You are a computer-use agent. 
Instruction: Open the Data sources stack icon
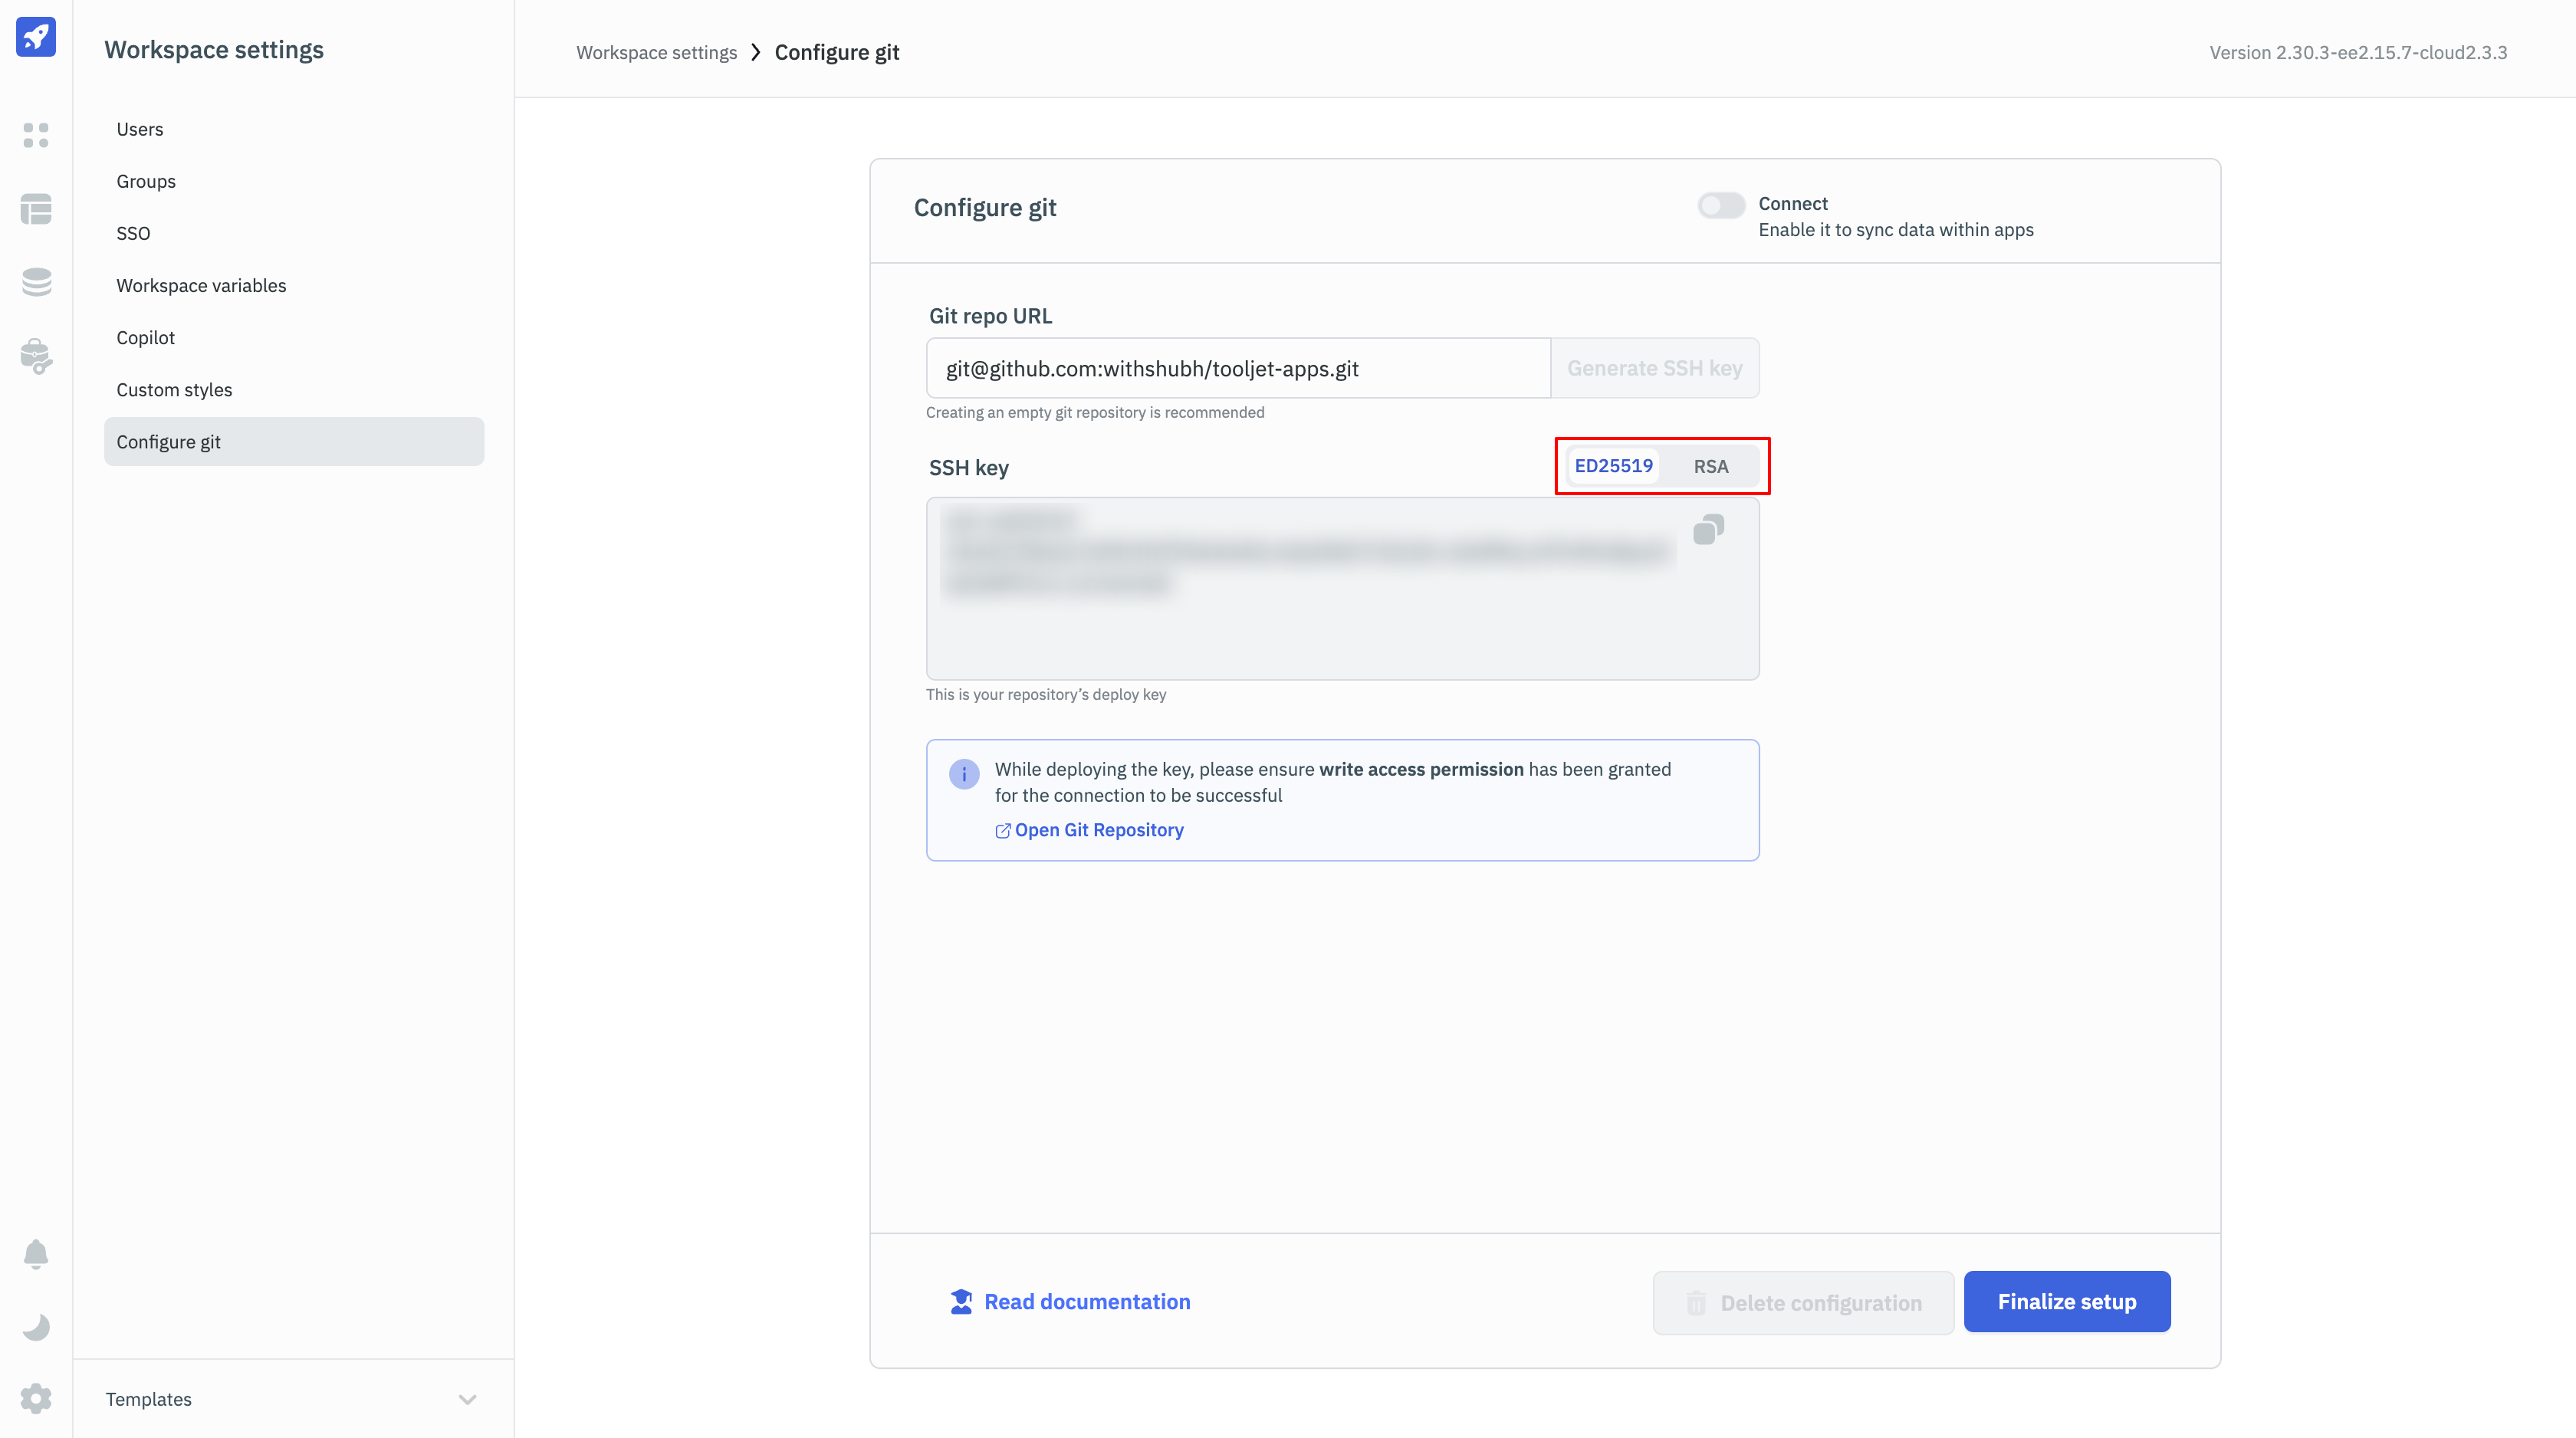[x=36, y=282]
